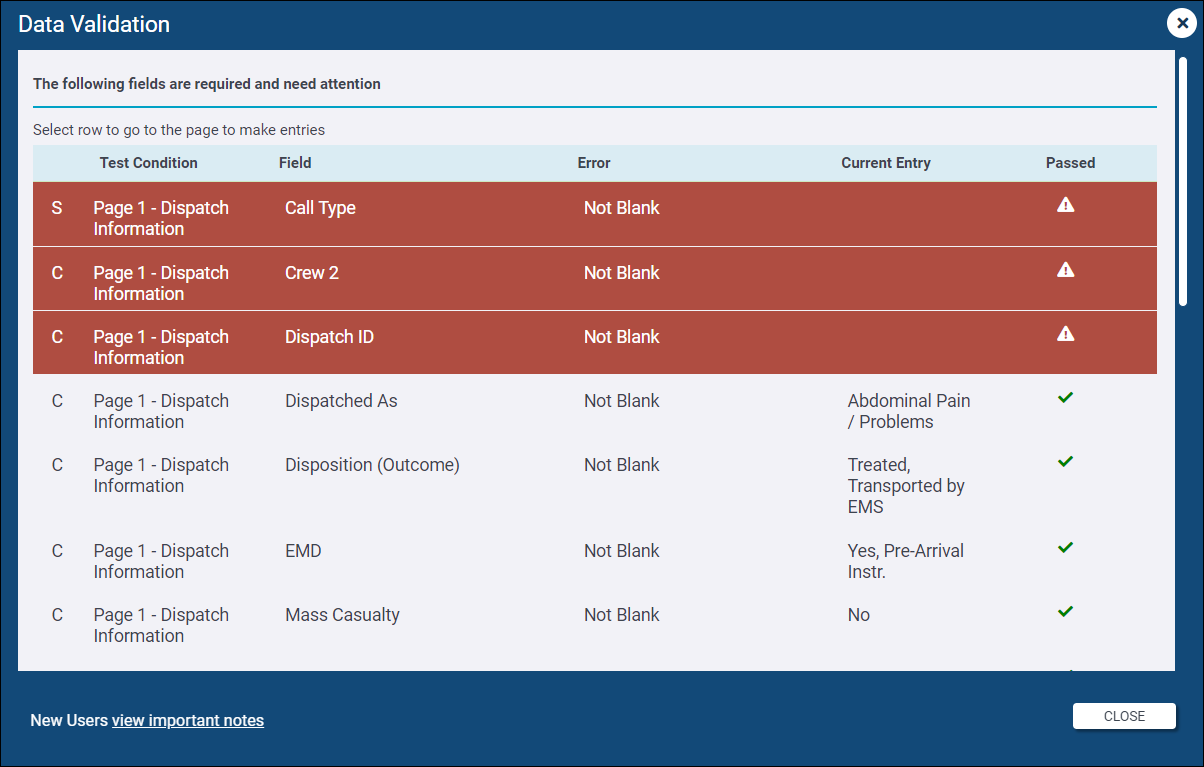Click the Current Entry column header
Screen dimensions: 1204x767
pyautogui.click(x=886, y=163)
